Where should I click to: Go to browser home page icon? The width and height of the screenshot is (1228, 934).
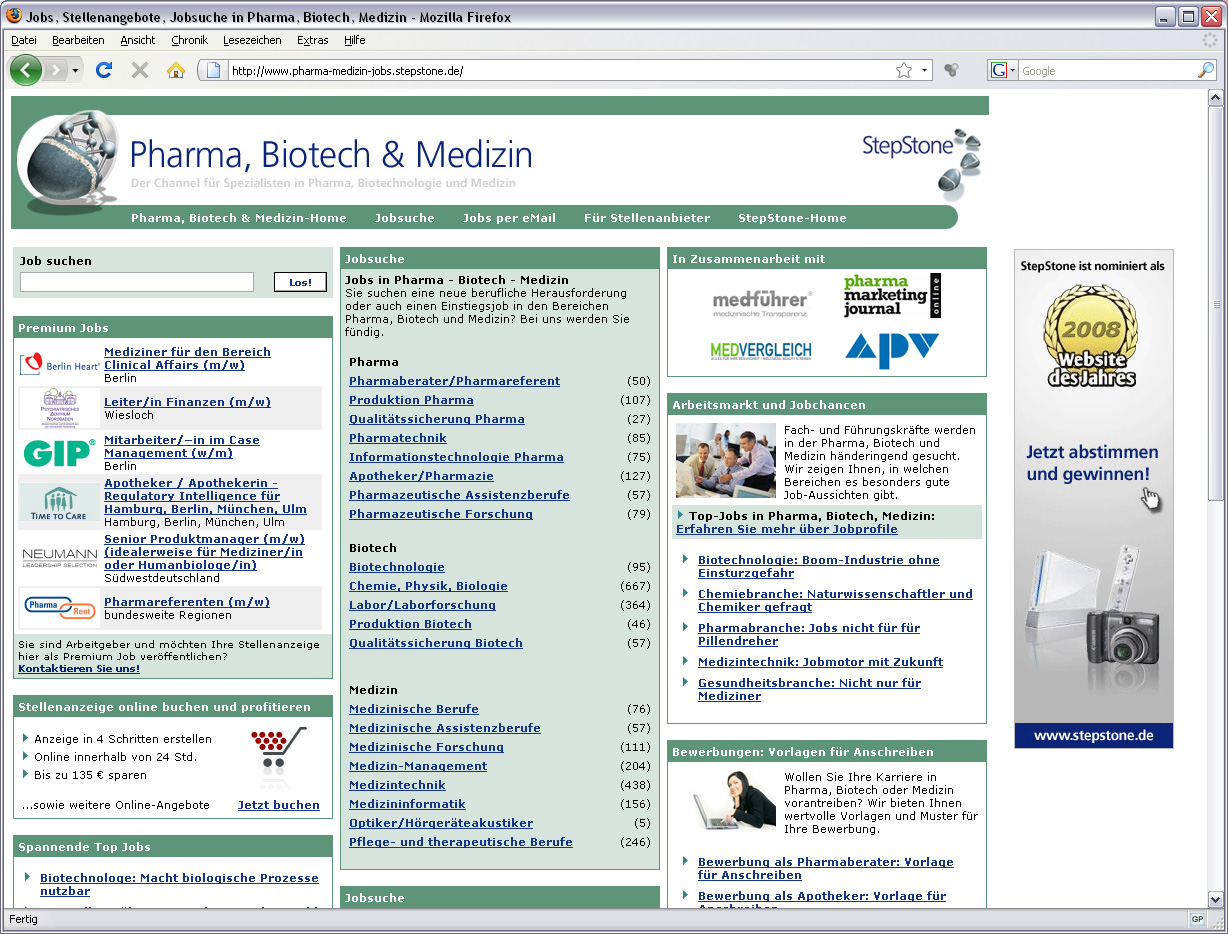176,70
